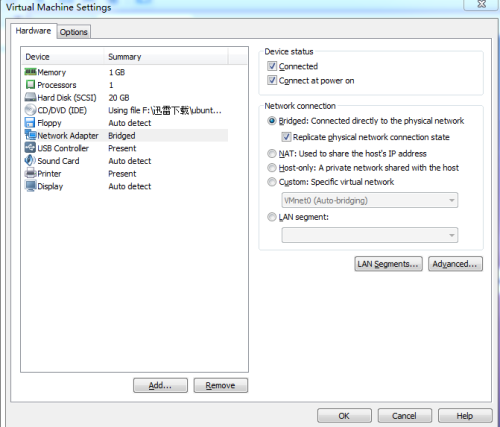The height and width of the screenshot is (427, 500).
Task: Toggle Connect at power on checkbox
Action: 272,80
